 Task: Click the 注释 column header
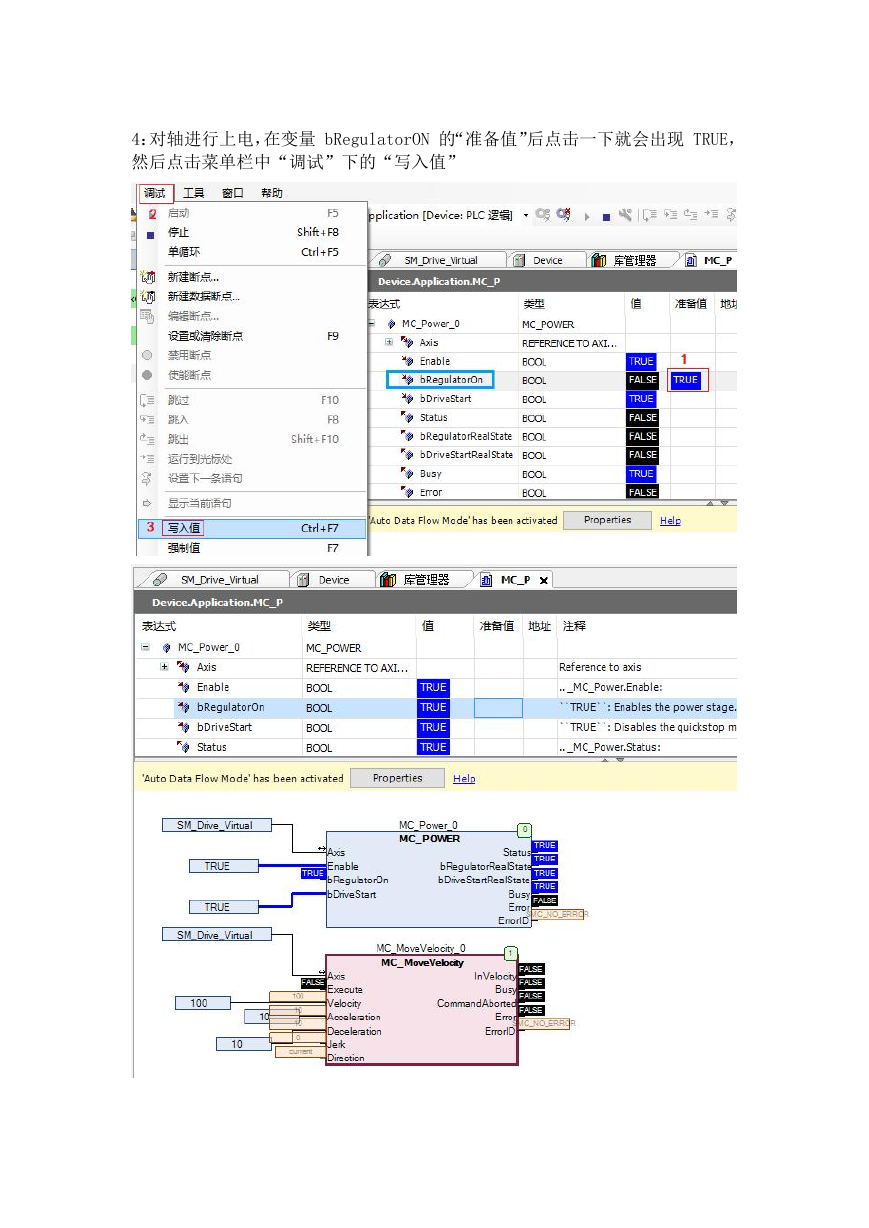pos(574,626)
